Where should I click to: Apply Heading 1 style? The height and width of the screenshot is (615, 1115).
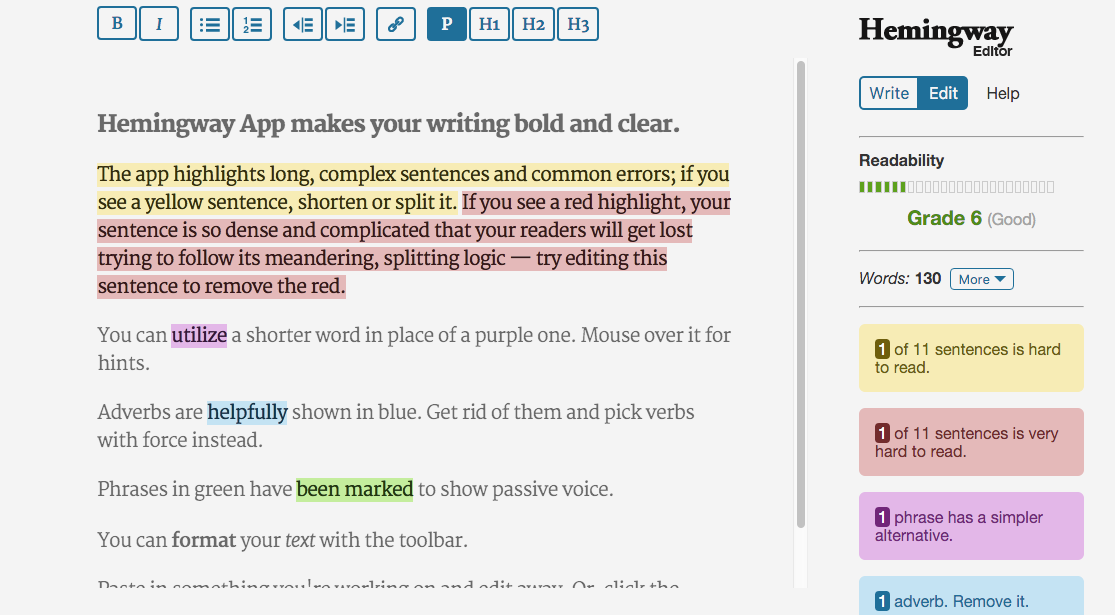(x=489, y=24)
